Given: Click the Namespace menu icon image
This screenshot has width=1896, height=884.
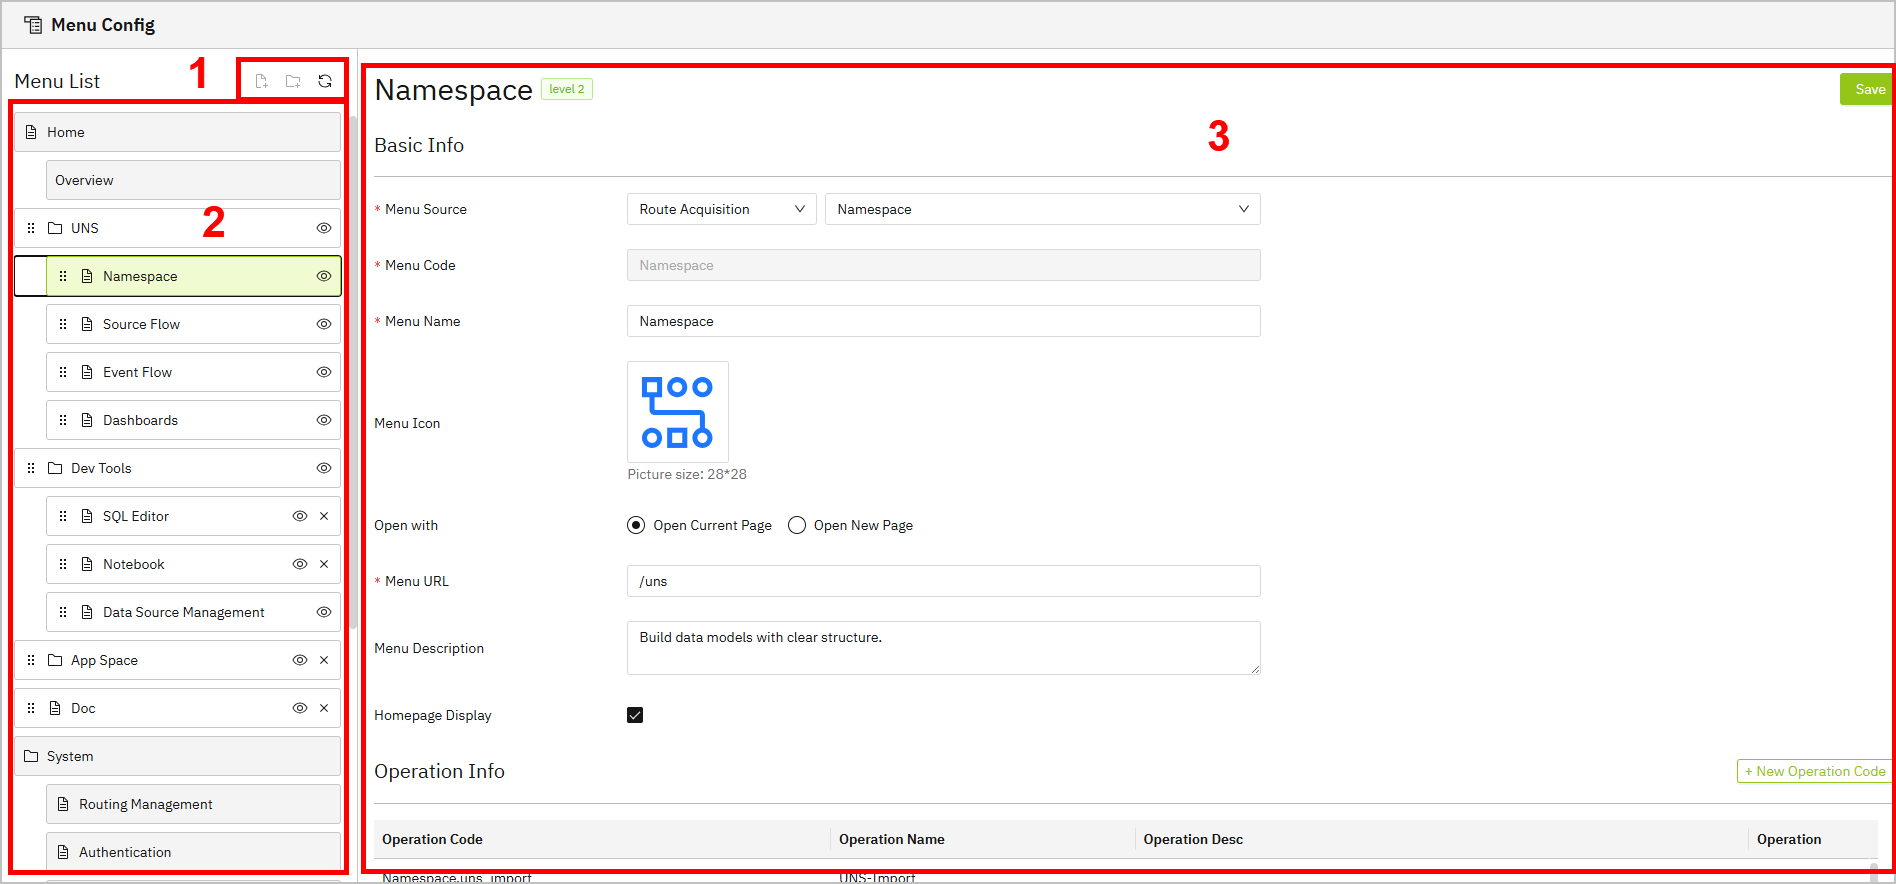Looking at the screenshot, I should tap(677, 412).
